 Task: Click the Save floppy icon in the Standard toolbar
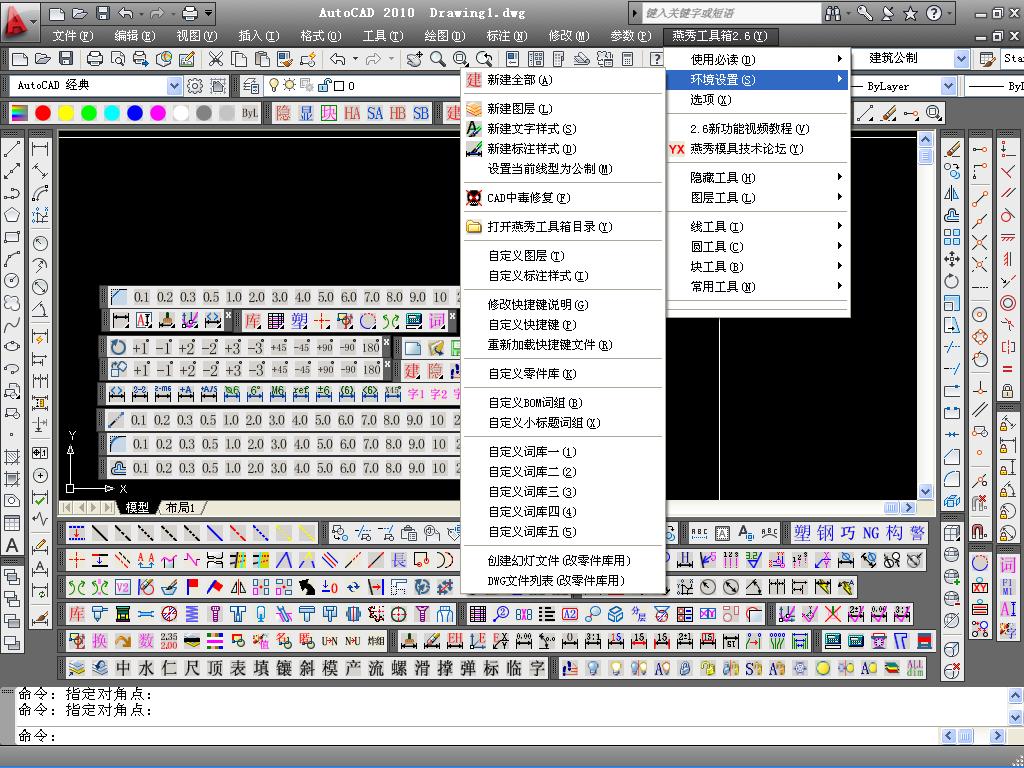65,59
